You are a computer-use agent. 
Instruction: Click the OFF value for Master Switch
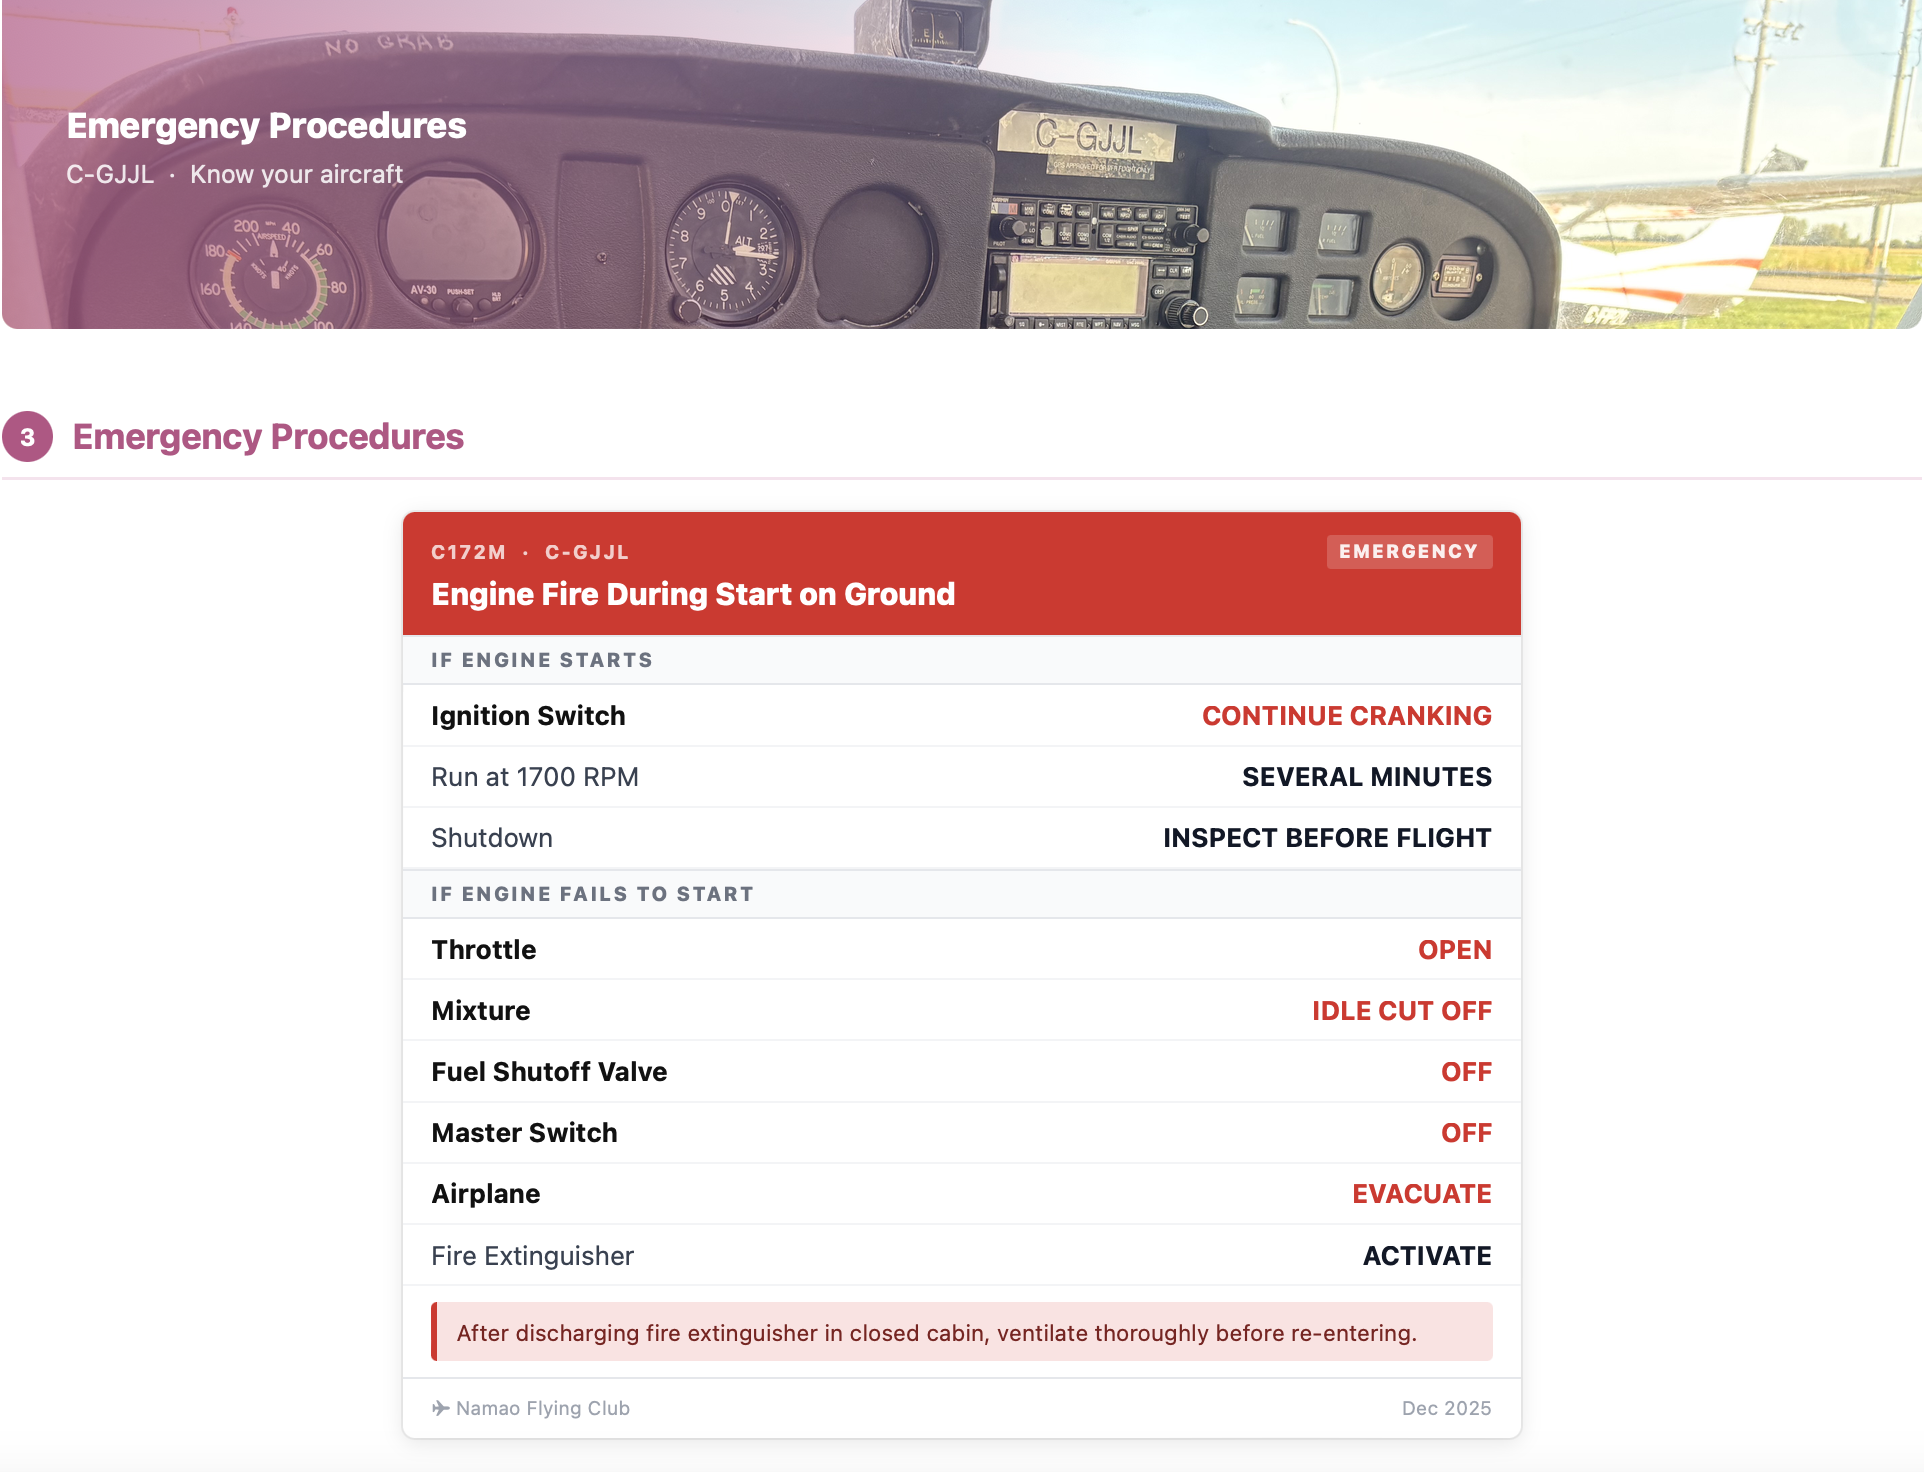click(x=1466, y=1133)
